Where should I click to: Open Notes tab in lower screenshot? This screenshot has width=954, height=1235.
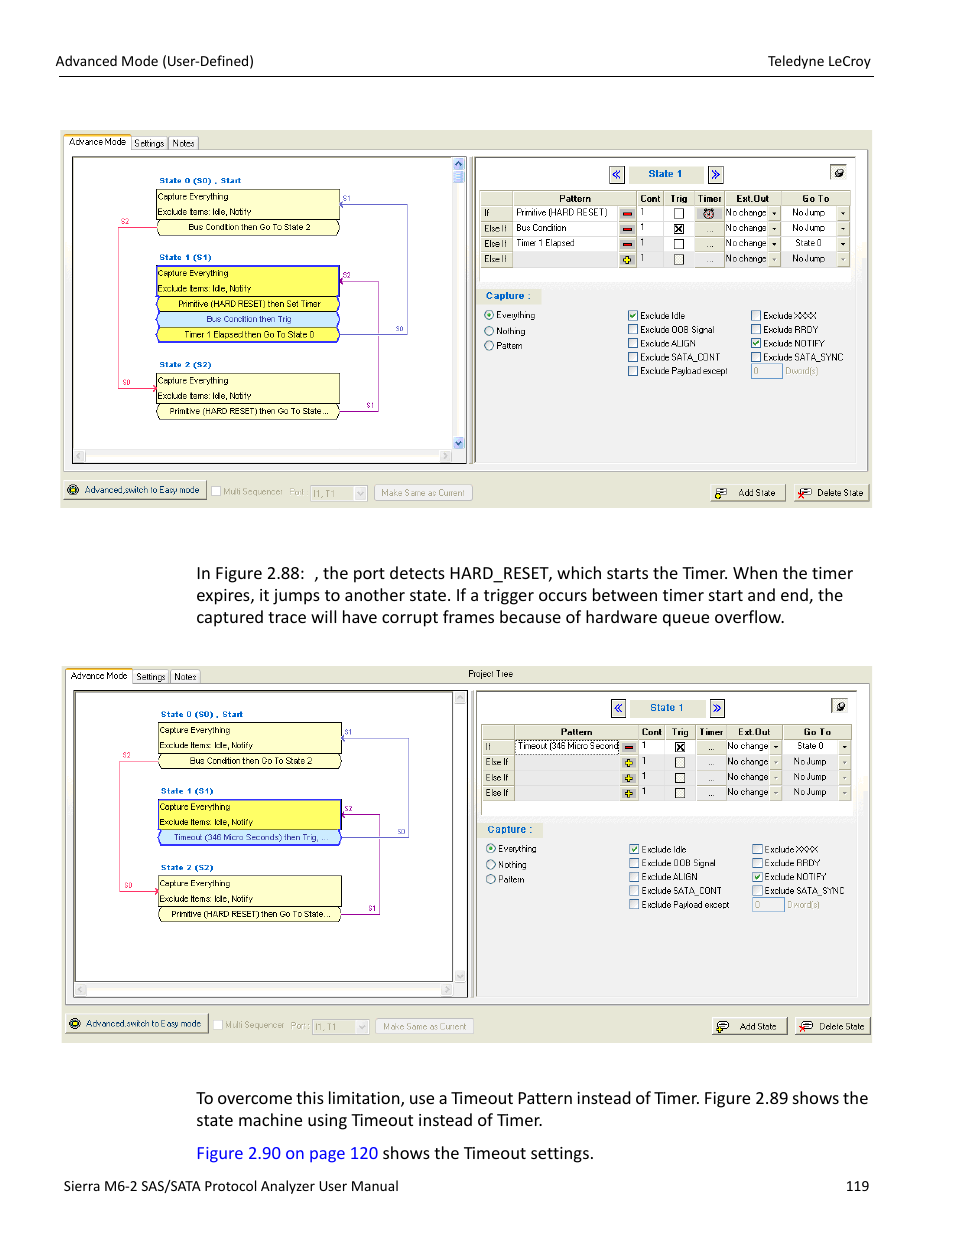tap(186, 677)
